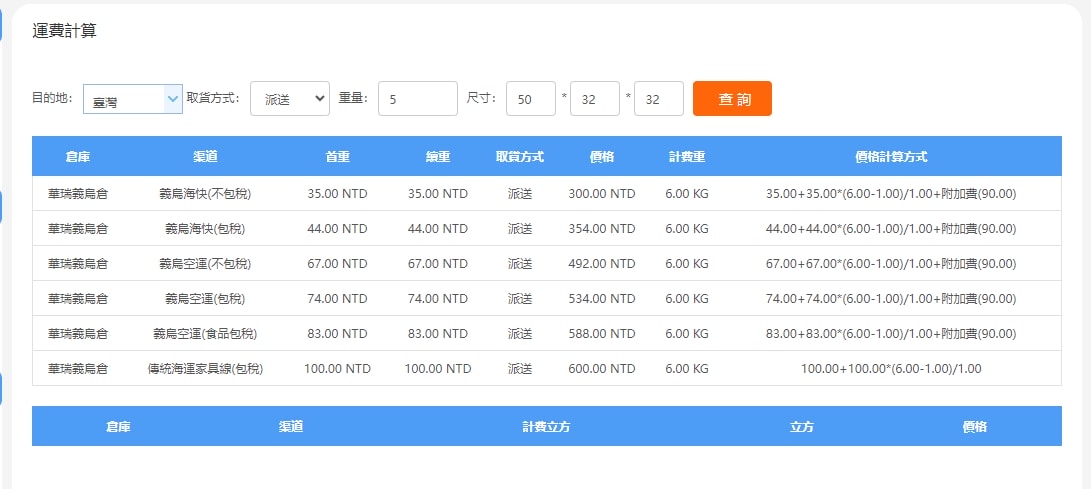Click 派送 in the 義烏空運(包稅) row
The image size is (1091, 489).
click(520, 298)
